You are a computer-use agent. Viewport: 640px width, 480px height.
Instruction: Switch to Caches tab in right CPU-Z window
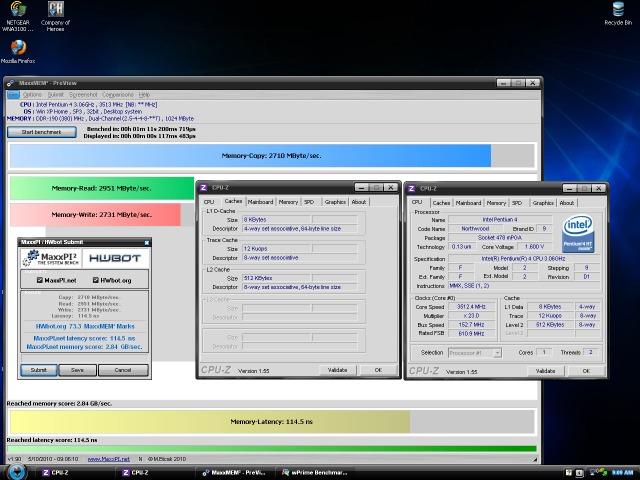pos(441,203)
